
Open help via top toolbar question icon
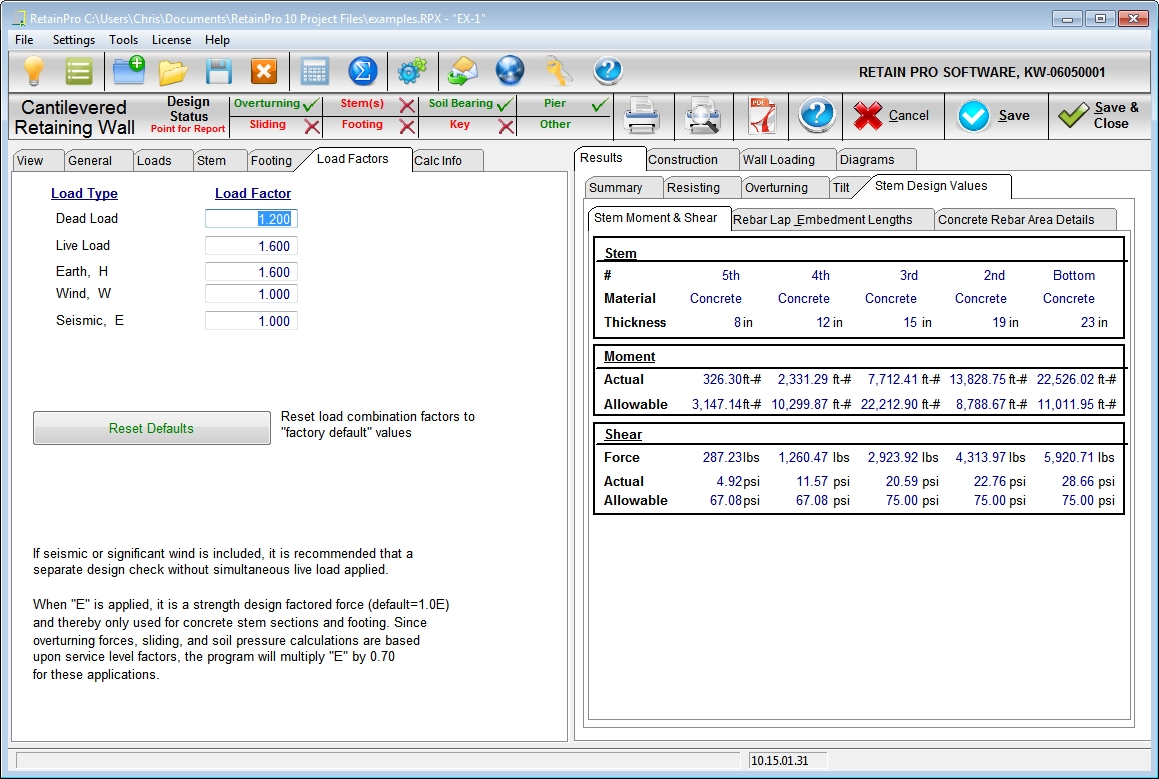tap(608, 72)
